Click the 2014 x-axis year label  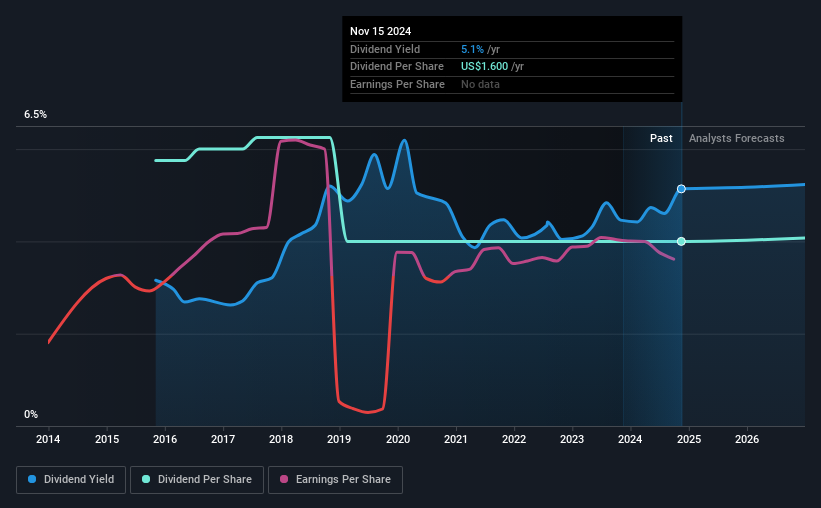(48, 439)
